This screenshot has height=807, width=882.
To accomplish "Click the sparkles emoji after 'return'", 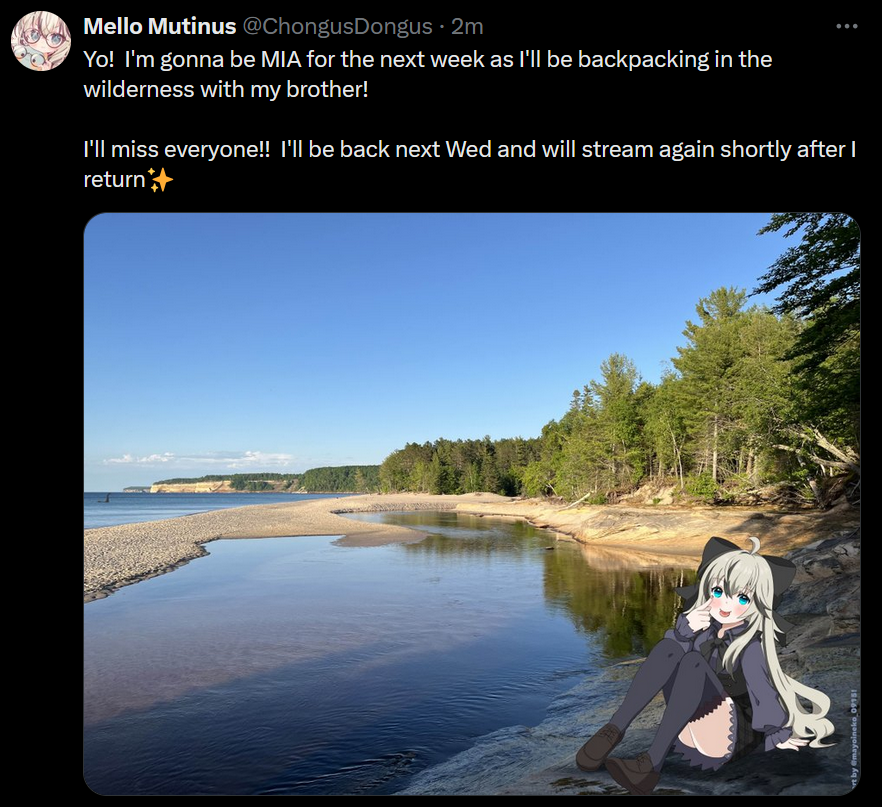I will click(160, 180).
